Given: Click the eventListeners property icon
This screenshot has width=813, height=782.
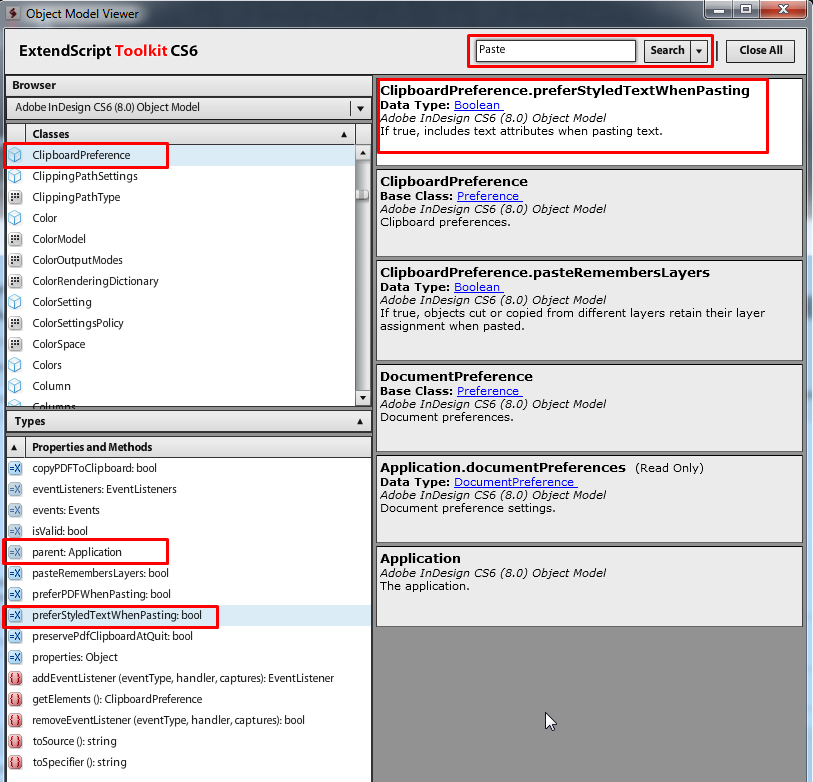Looking at the screenshot, I should 16,489.
